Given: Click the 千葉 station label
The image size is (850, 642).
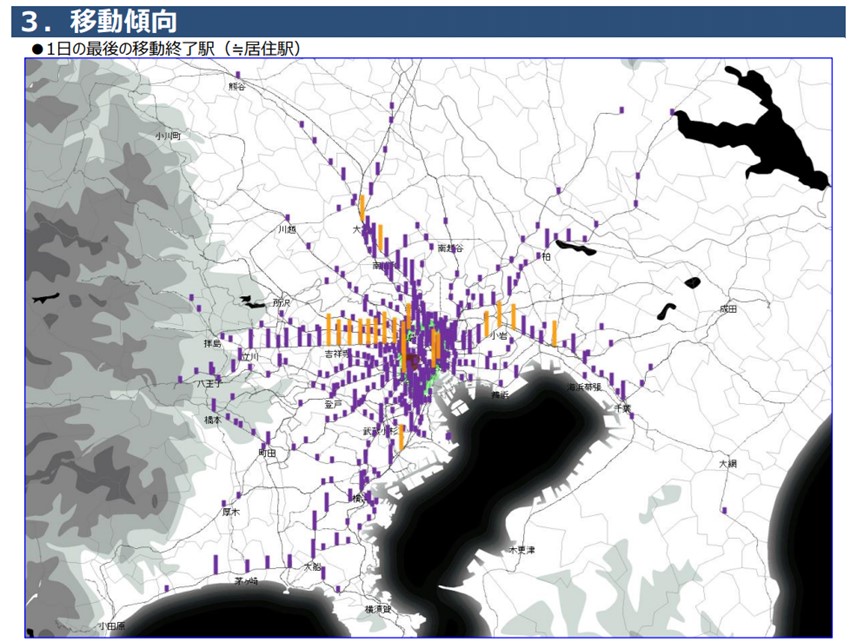Looking at the screenshot, I should coord(623,407).
